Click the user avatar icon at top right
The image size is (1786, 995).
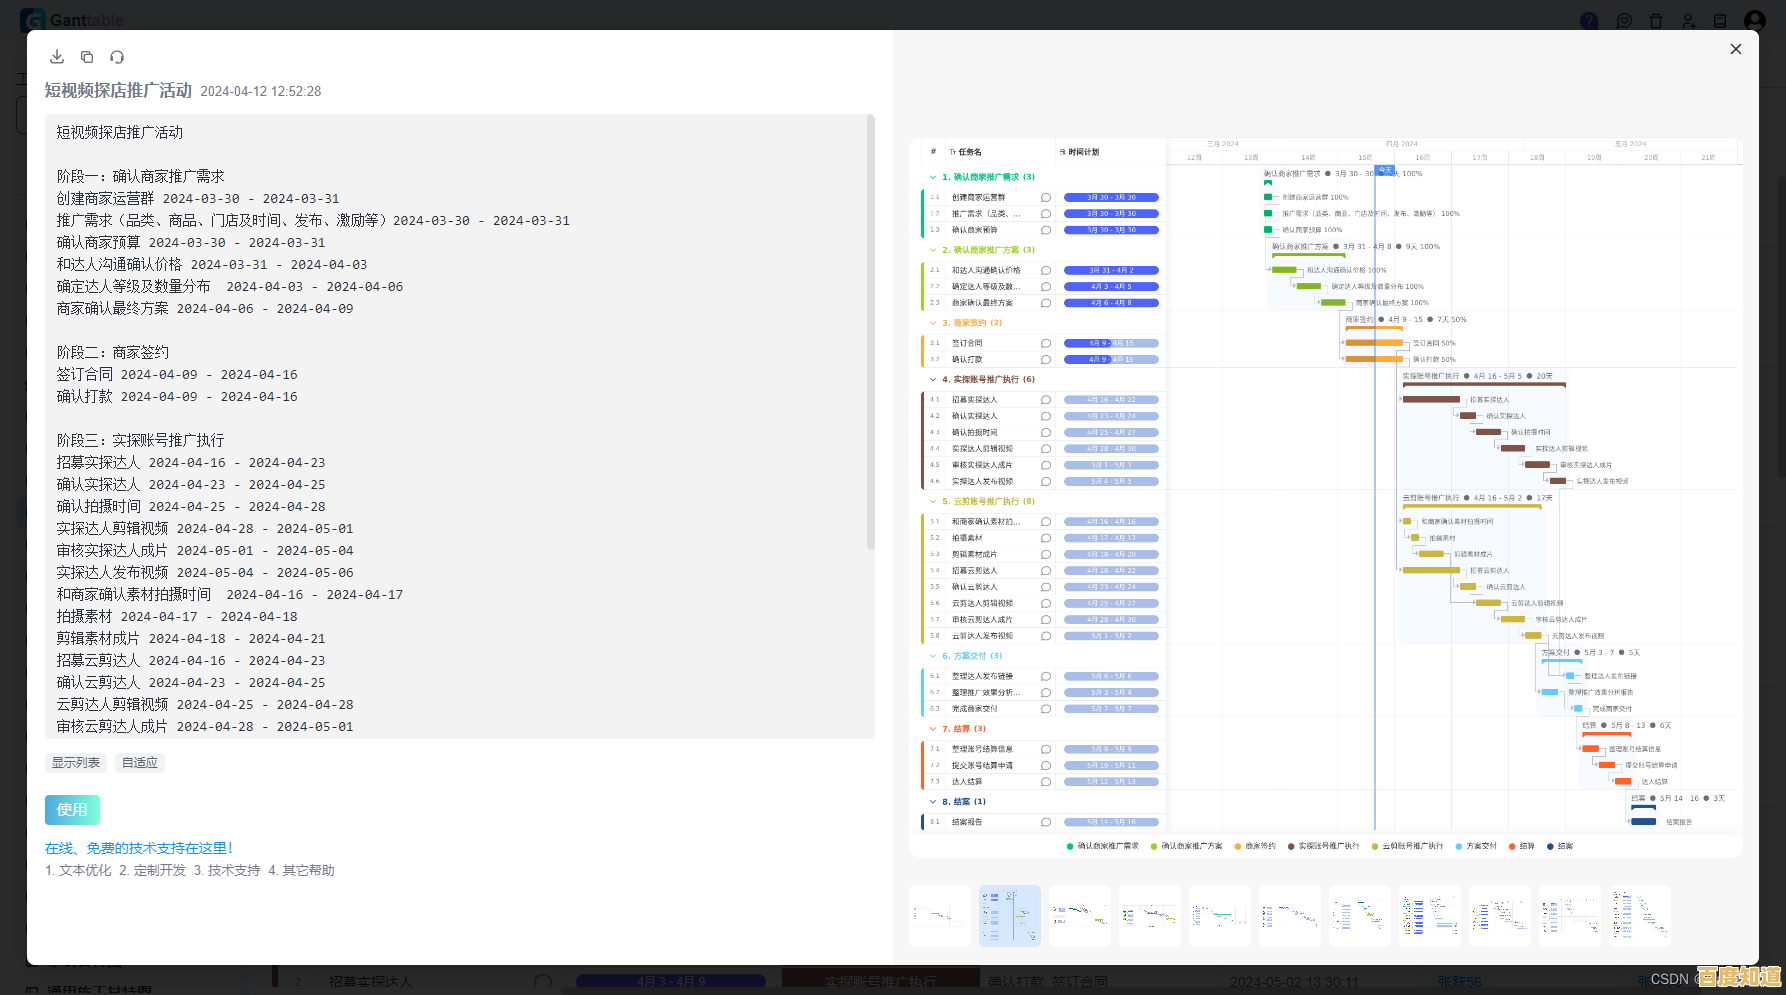[x=1754, y=21]
